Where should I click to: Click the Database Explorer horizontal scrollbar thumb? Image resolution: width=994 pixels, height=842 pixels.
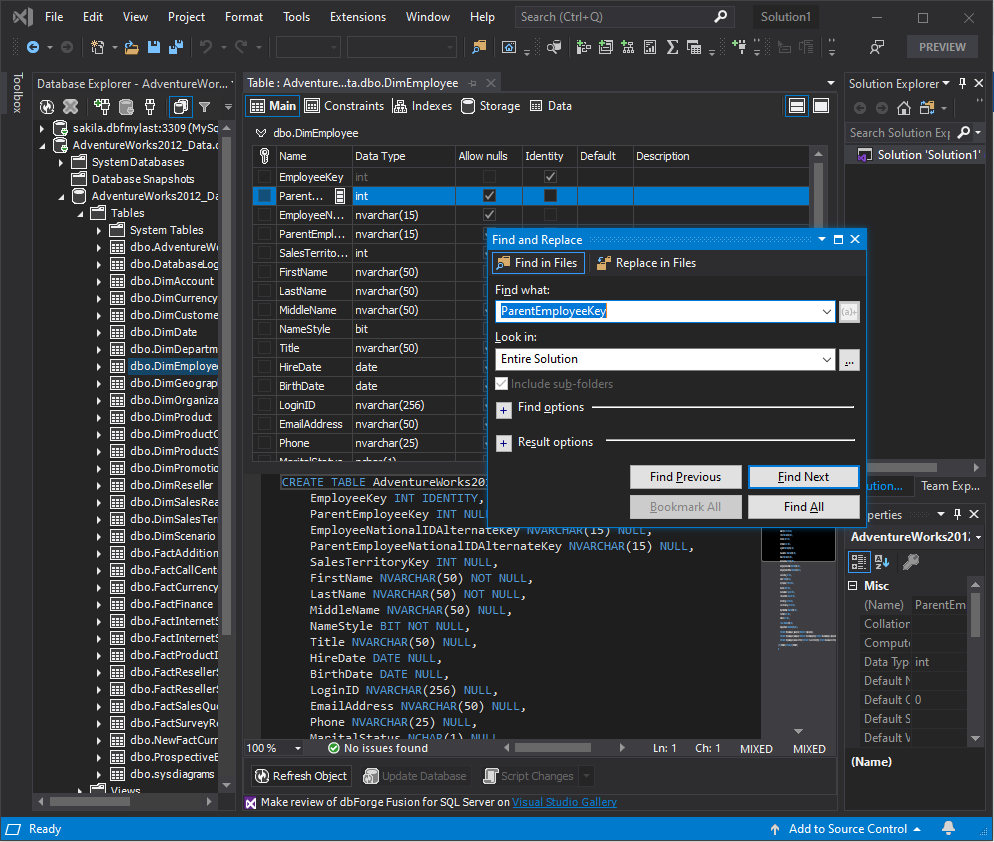(x=89, y=801)
